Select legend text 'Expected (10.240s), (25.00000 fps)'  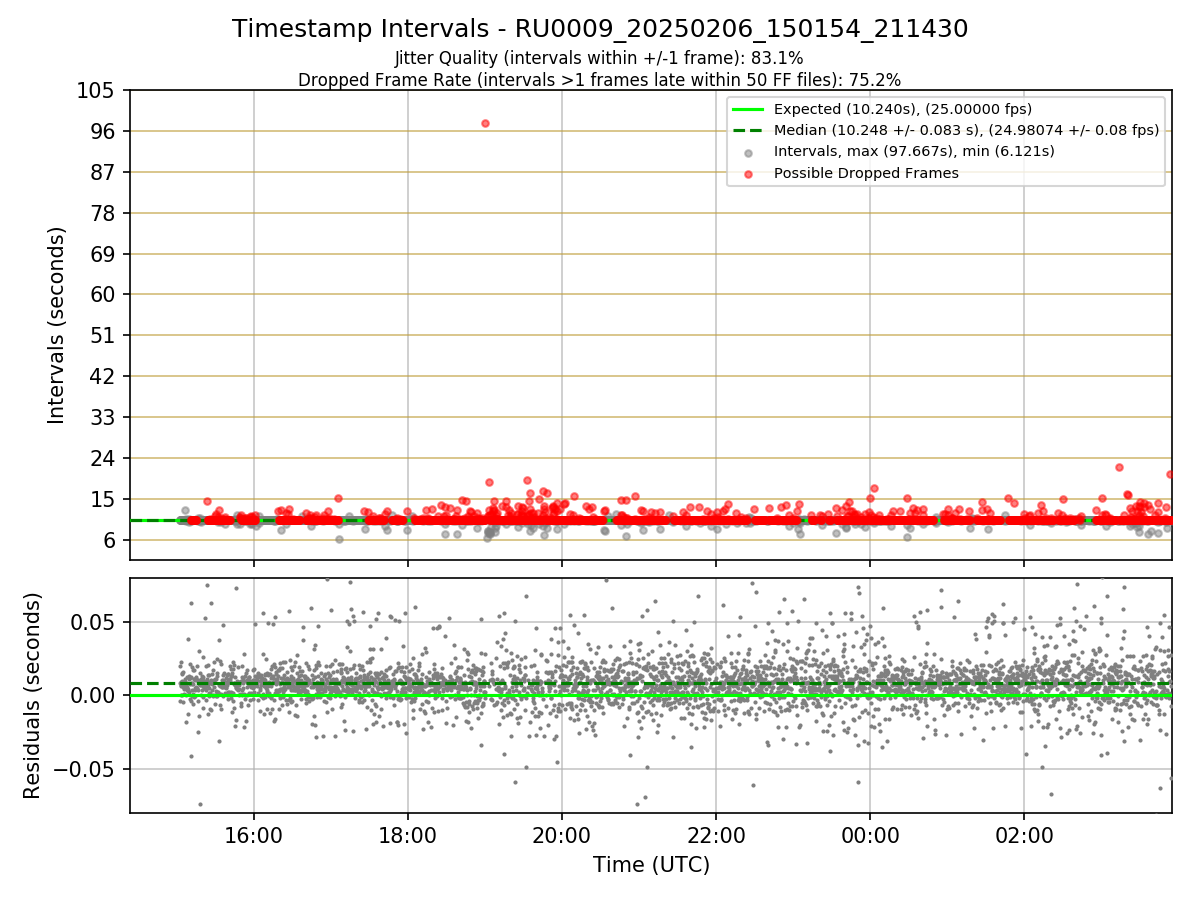coord(903,109)
